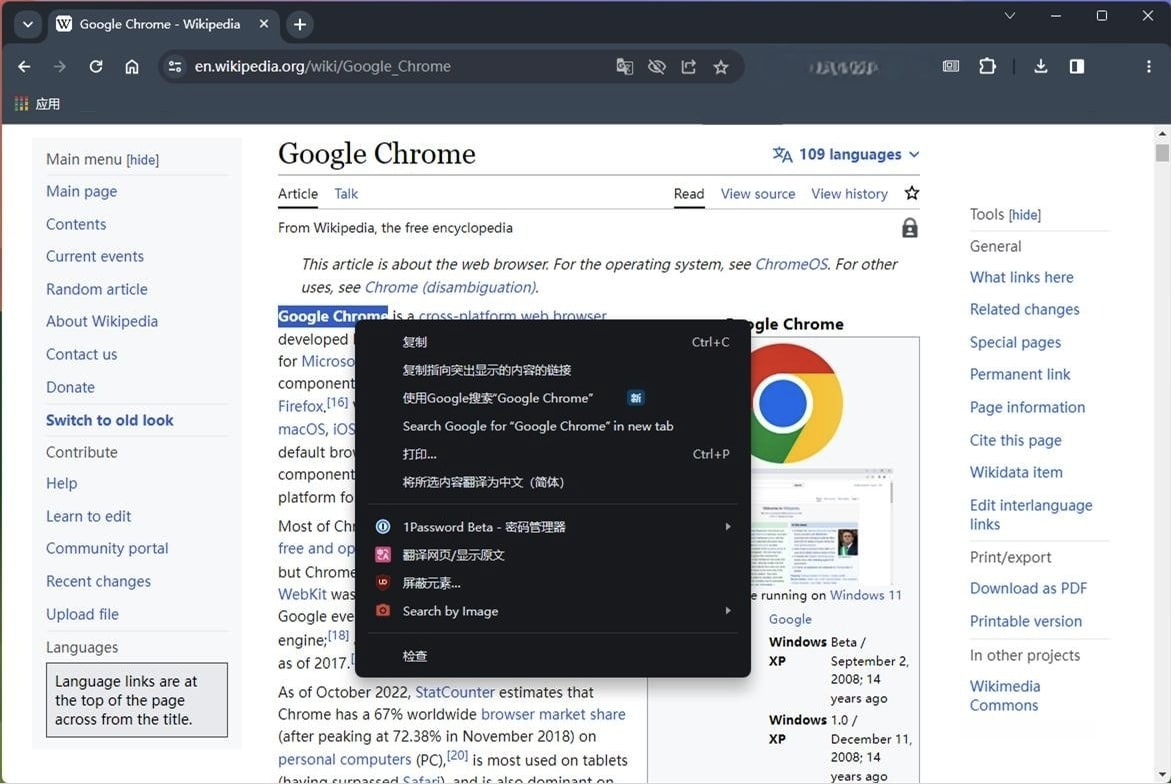Click inside the address bar field
This screenshot has height=784, width=1171.
[x=400, y=66]
